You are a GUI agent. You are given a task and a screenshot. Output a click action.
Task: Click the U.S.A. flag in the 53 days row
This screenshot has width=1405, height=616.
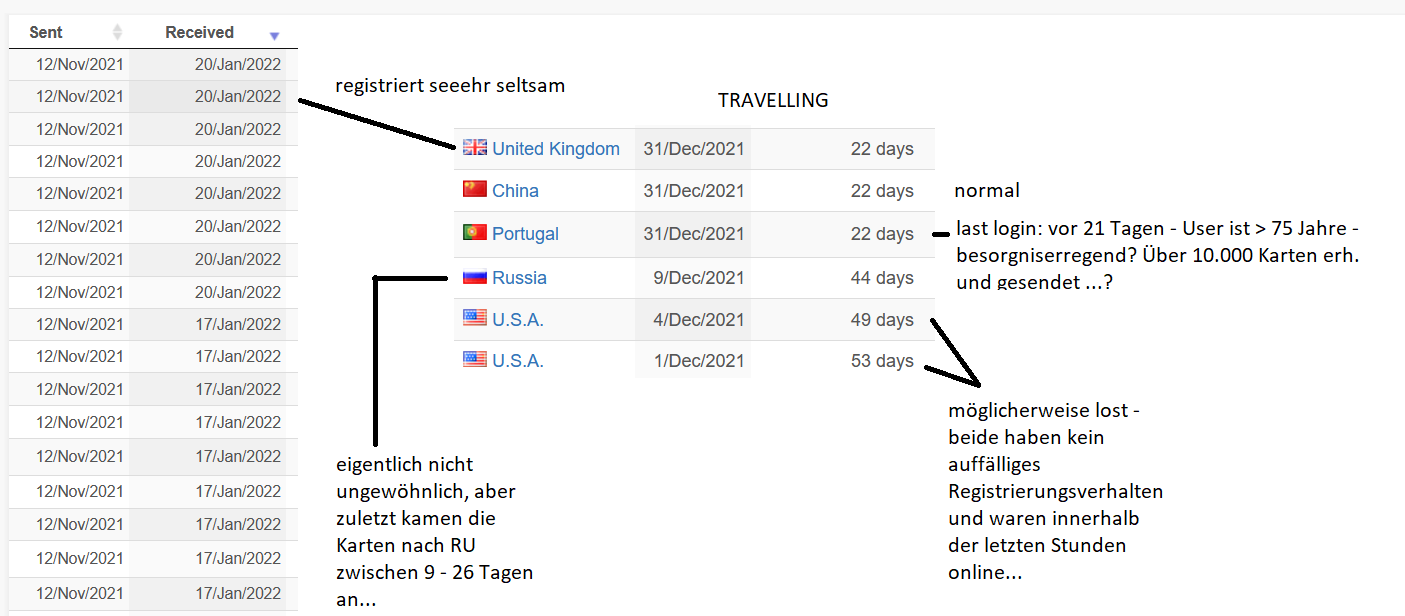pyautogui.click(x=475, y=360)
